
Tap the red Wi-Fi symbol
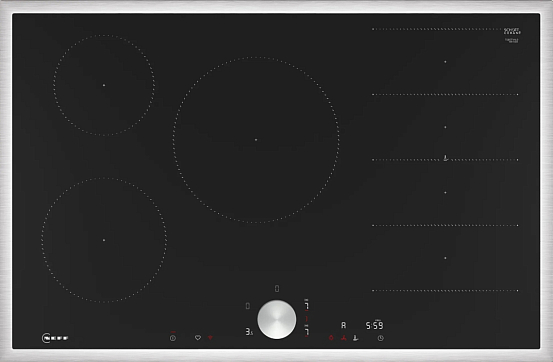coord(211,338)
